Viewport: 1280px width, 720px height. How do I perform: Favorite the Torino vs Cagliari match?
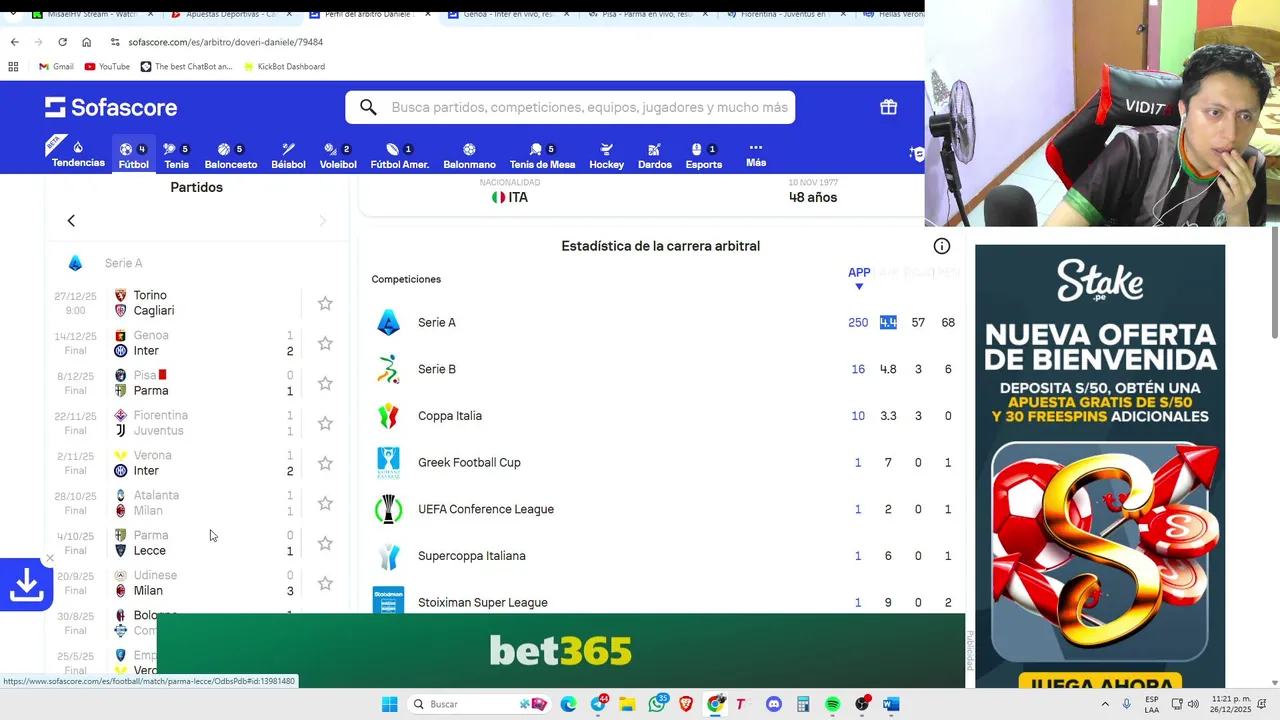click(325, 303)
